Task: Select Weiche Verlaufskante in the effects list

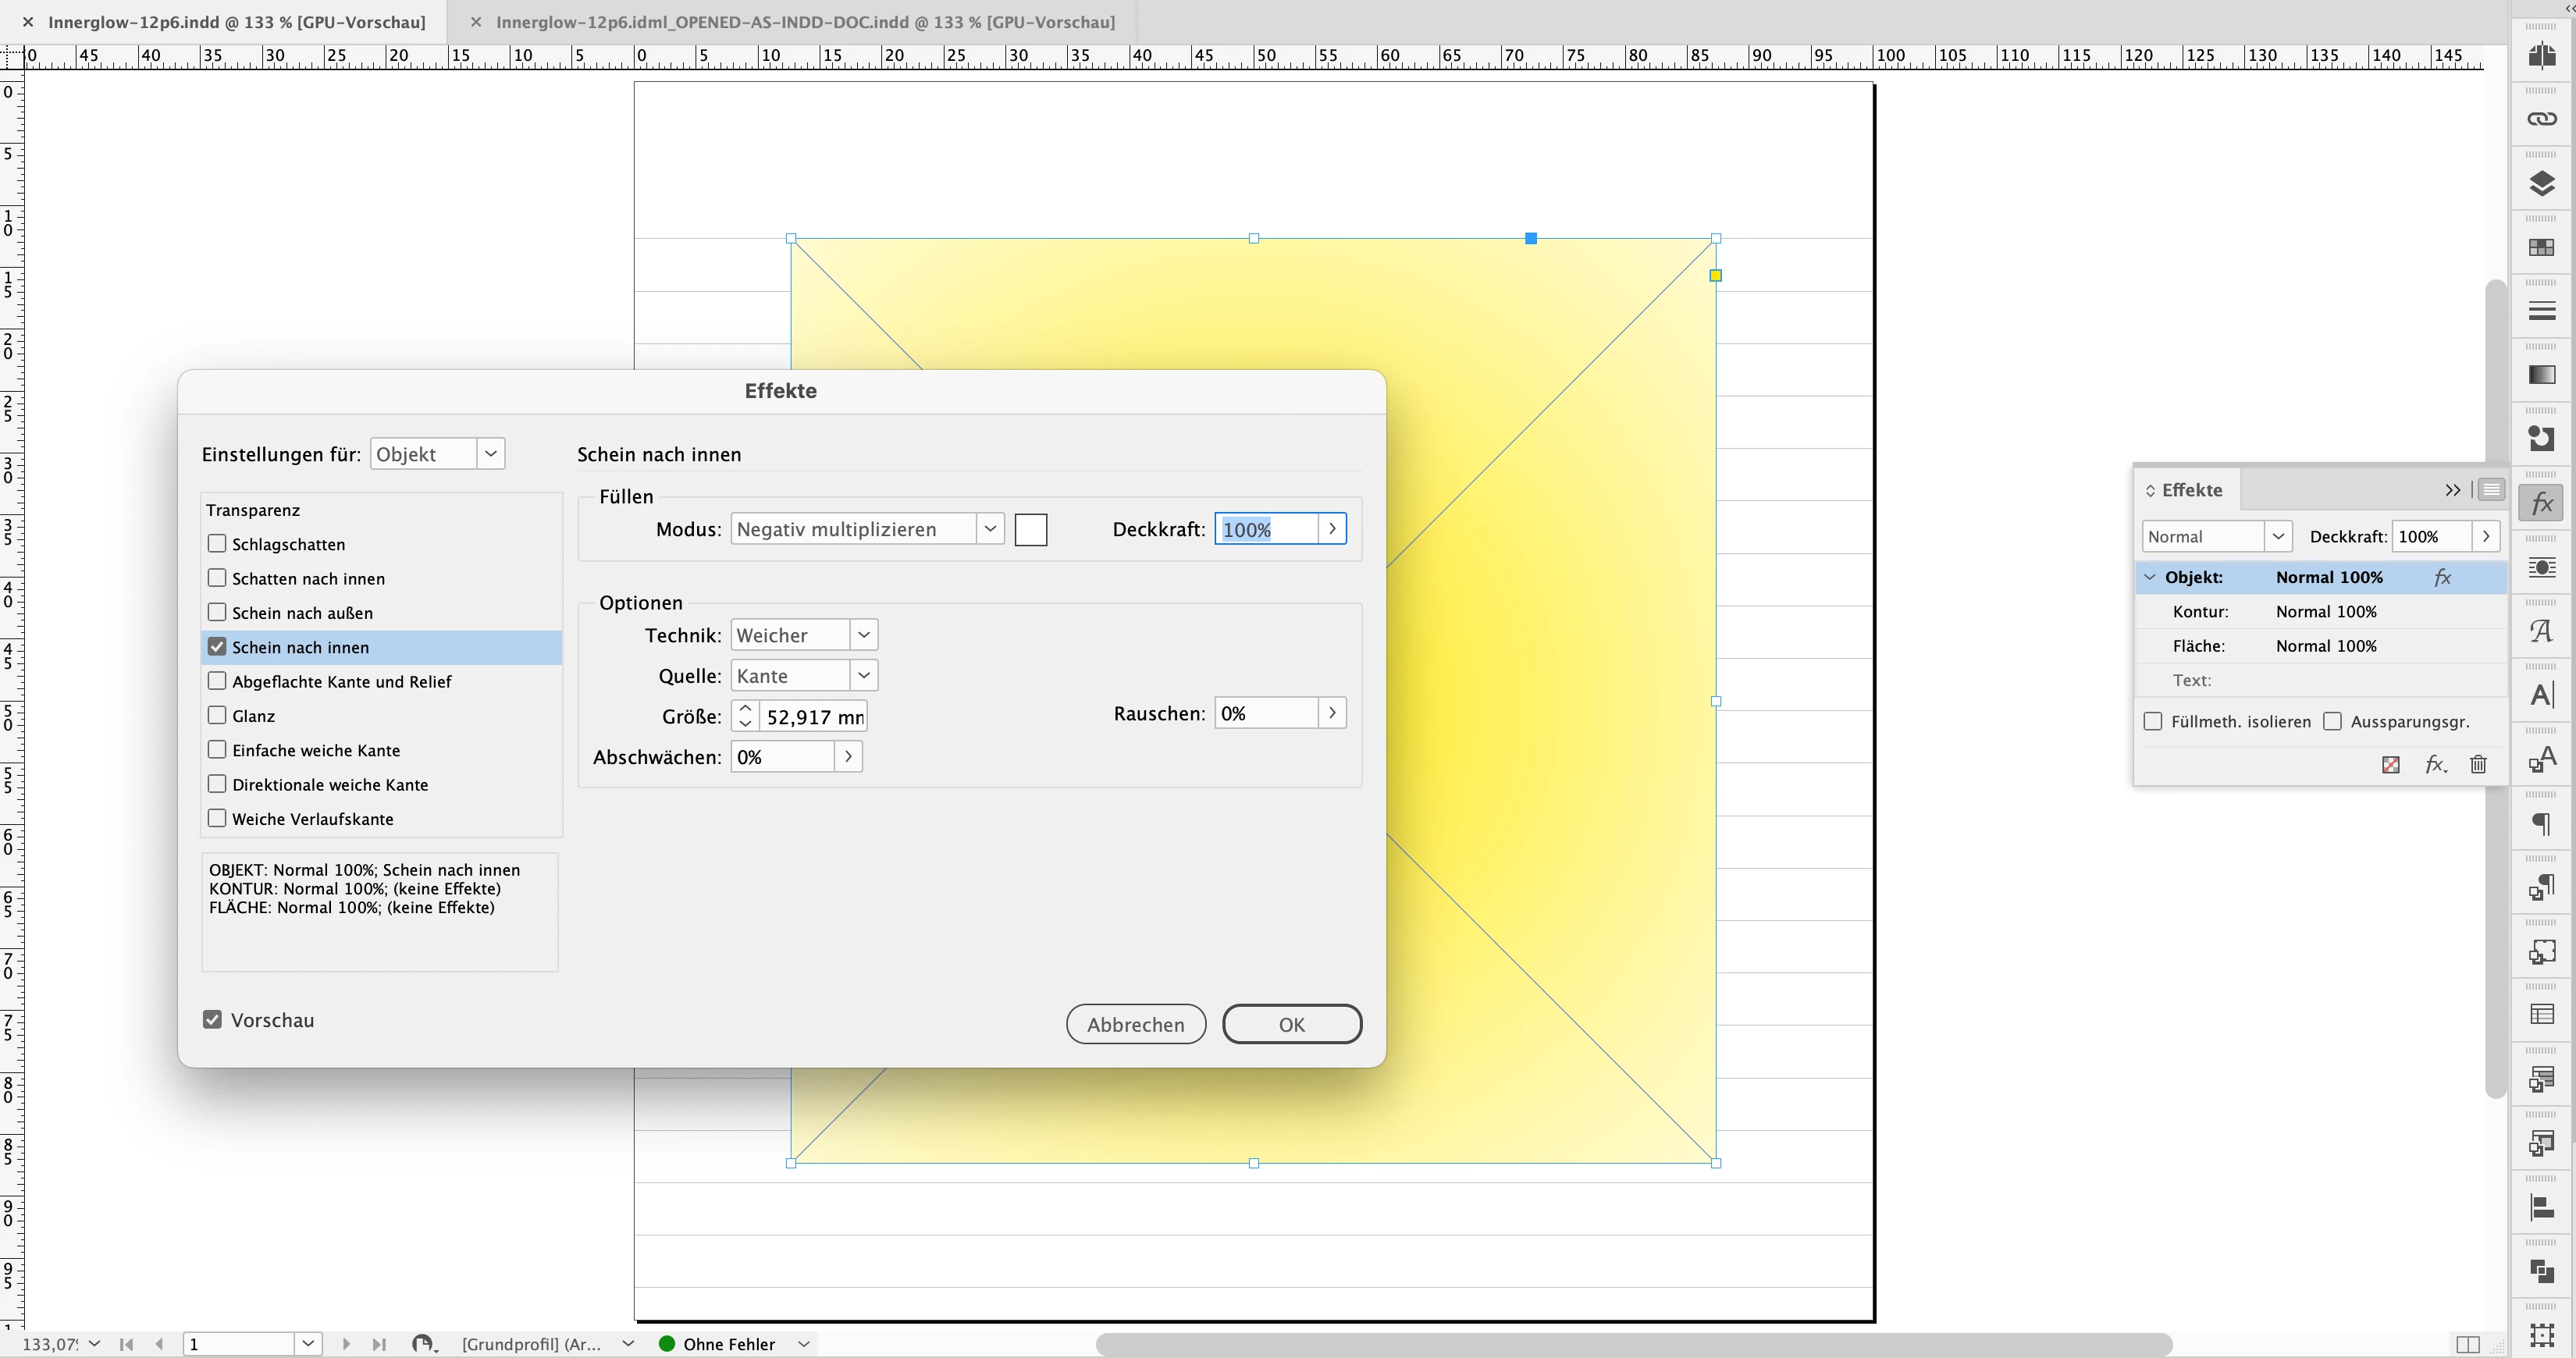Action: (312, 819)
